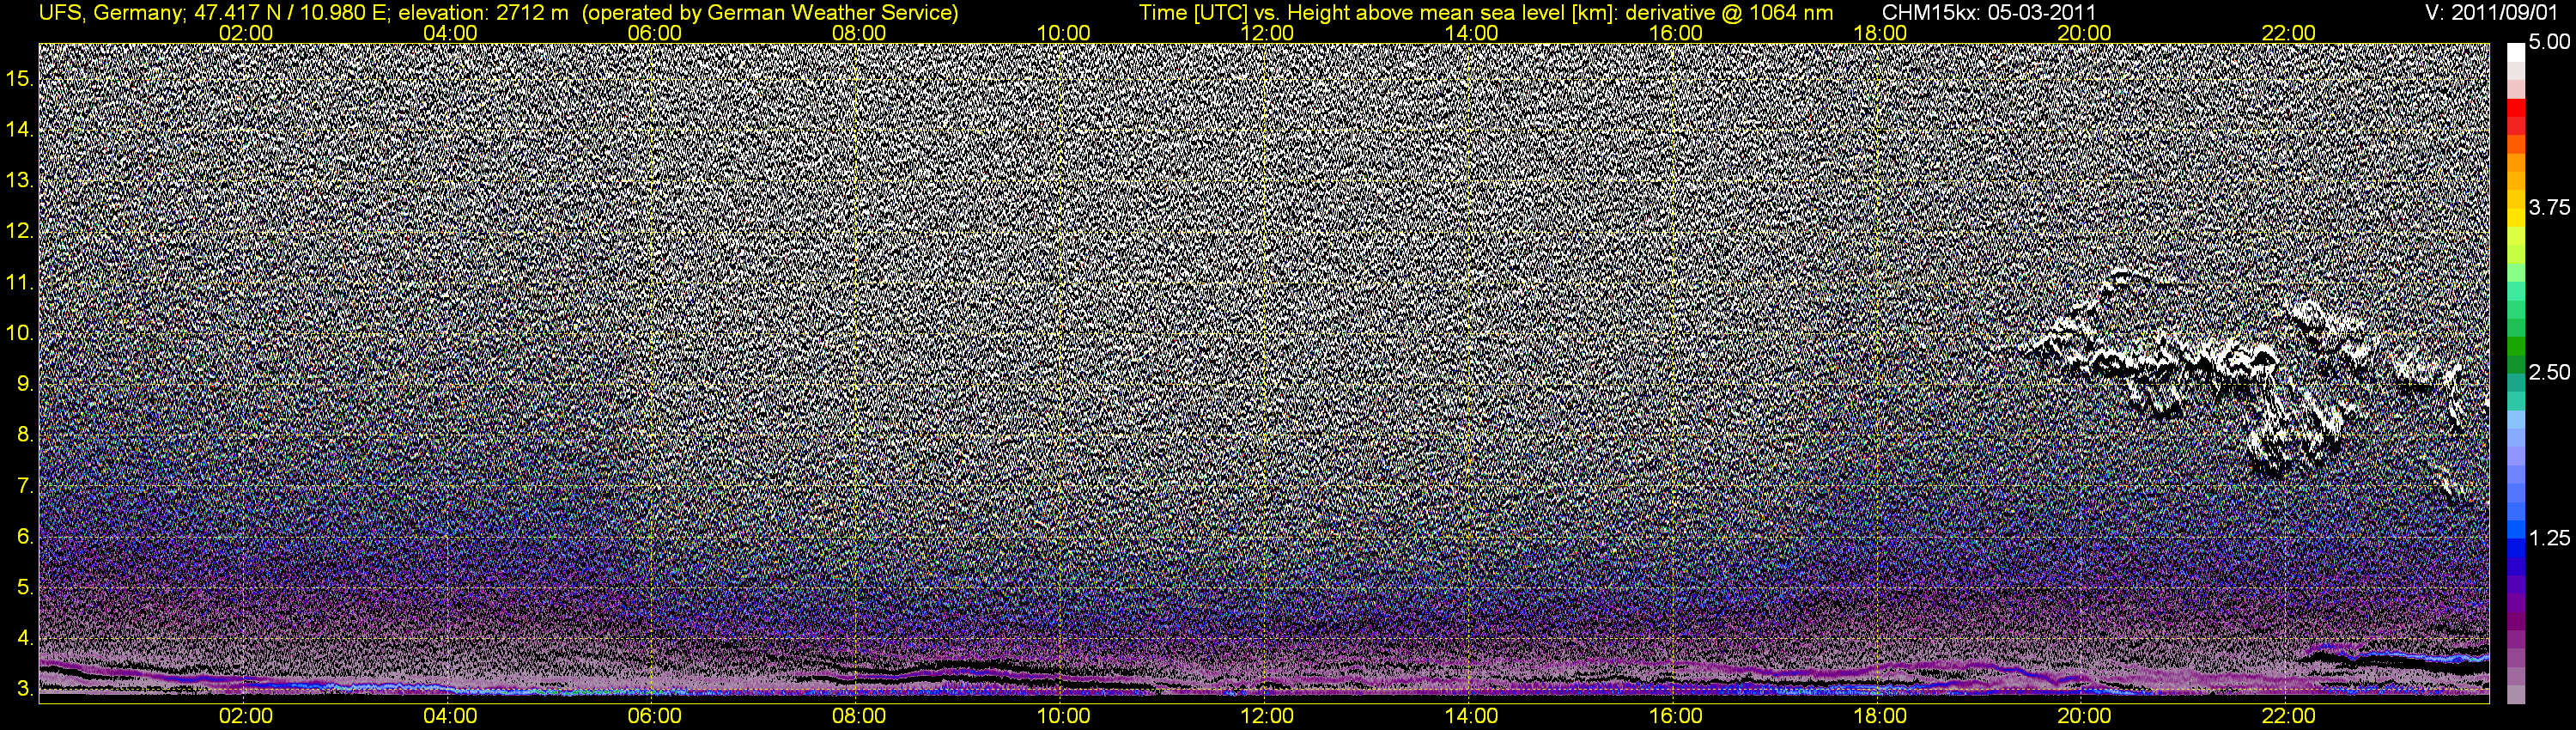
Task: Click the '02:00' label on the bottom time axis
Action: (x=246, y=716)
